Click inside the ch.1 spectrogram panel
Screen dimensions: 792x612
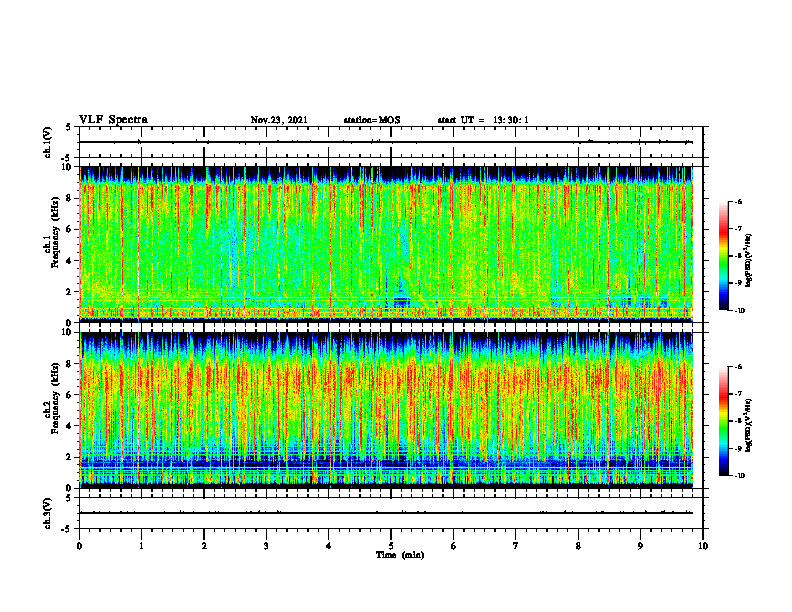(x=386, y=244)
